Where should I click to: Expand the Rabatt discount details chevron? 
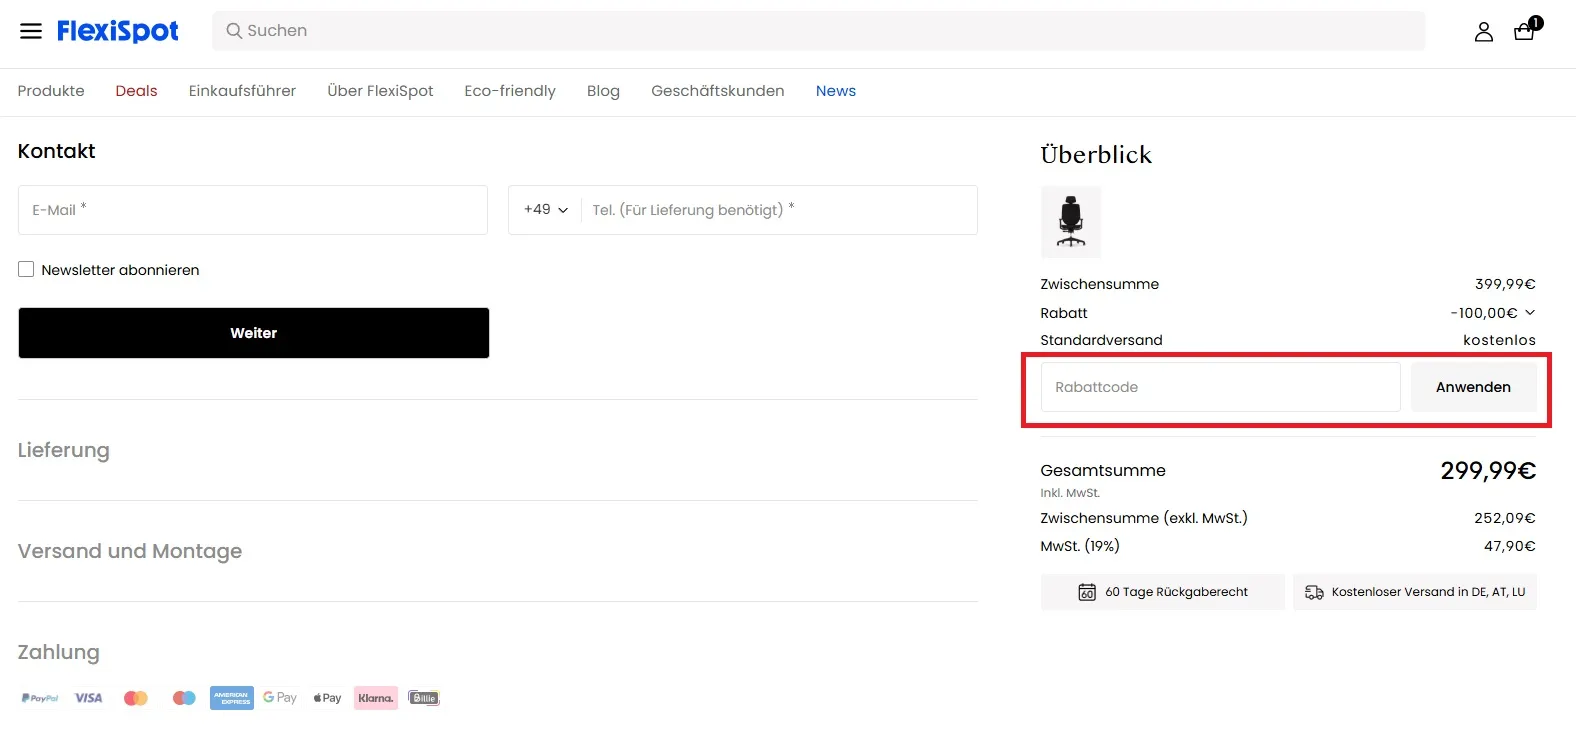(1530, 312)
